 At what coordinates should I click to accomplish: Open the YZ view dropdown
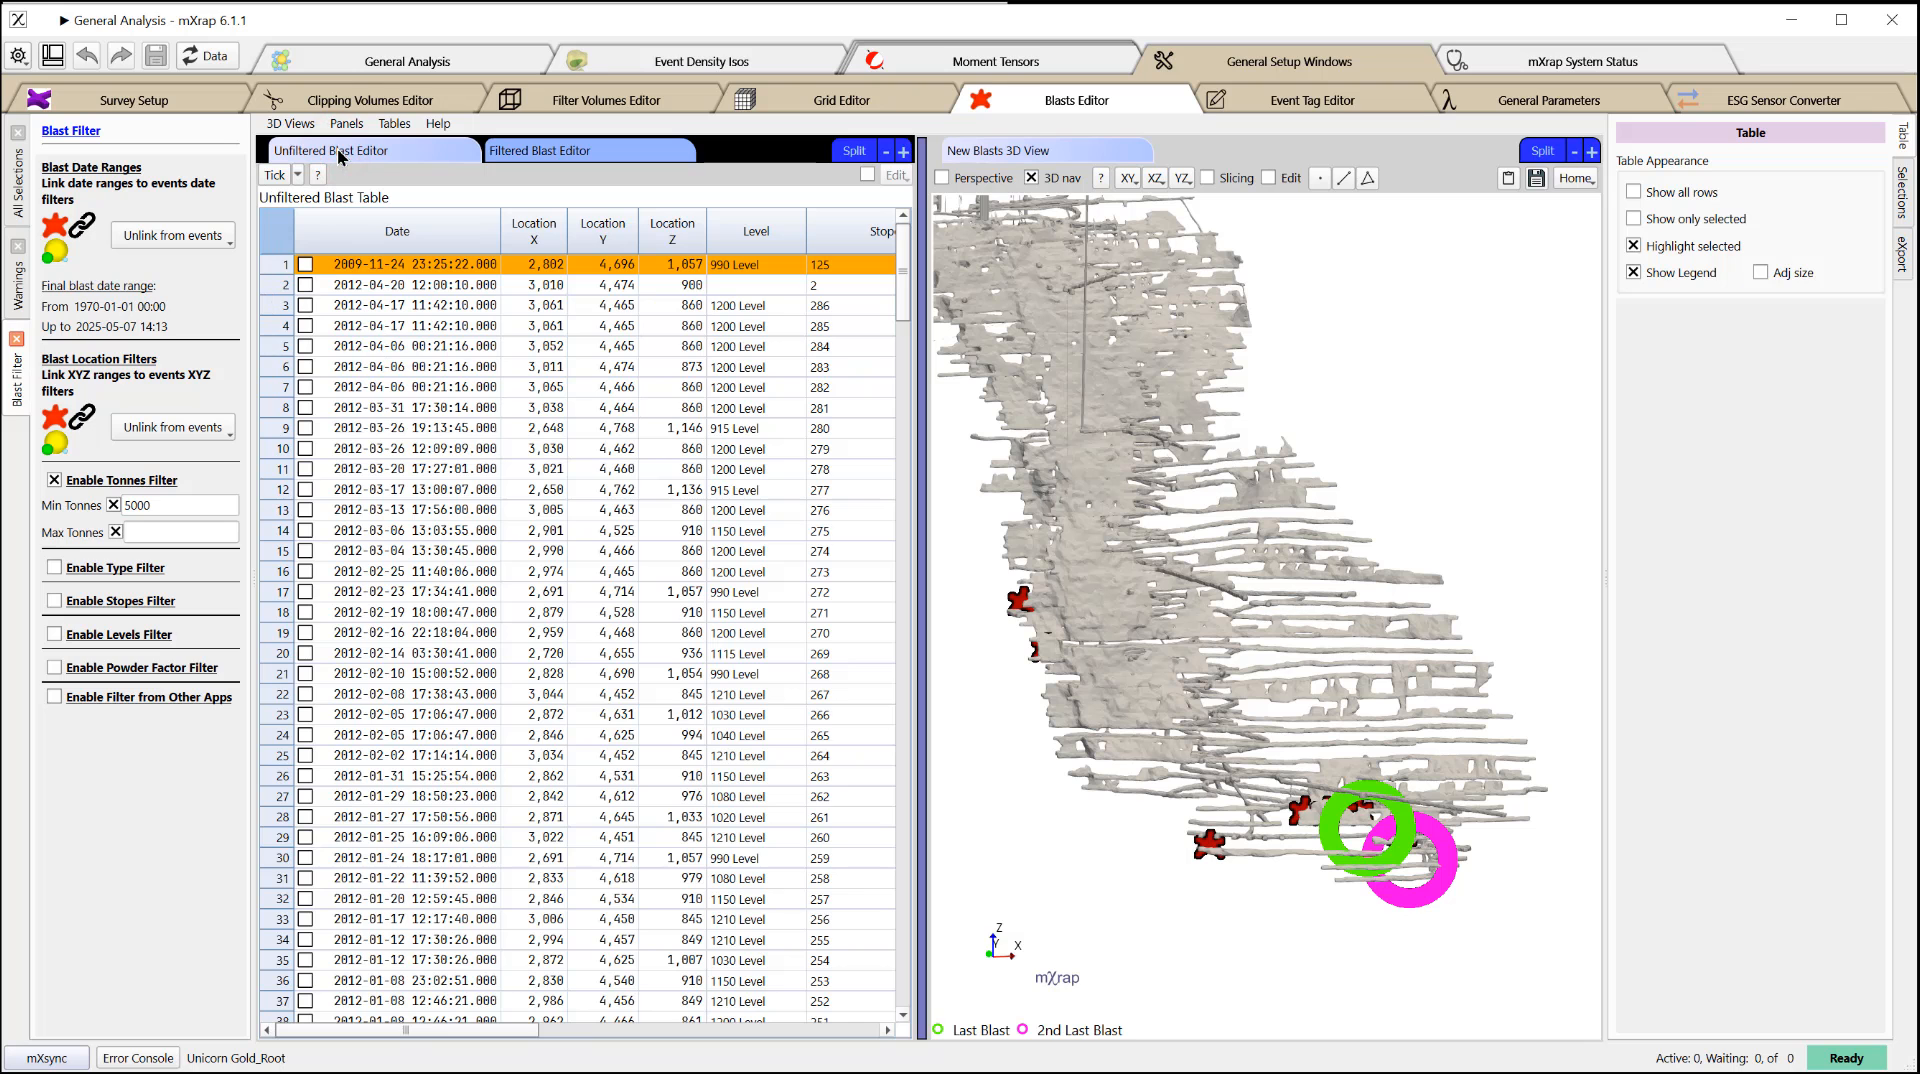1183,178
